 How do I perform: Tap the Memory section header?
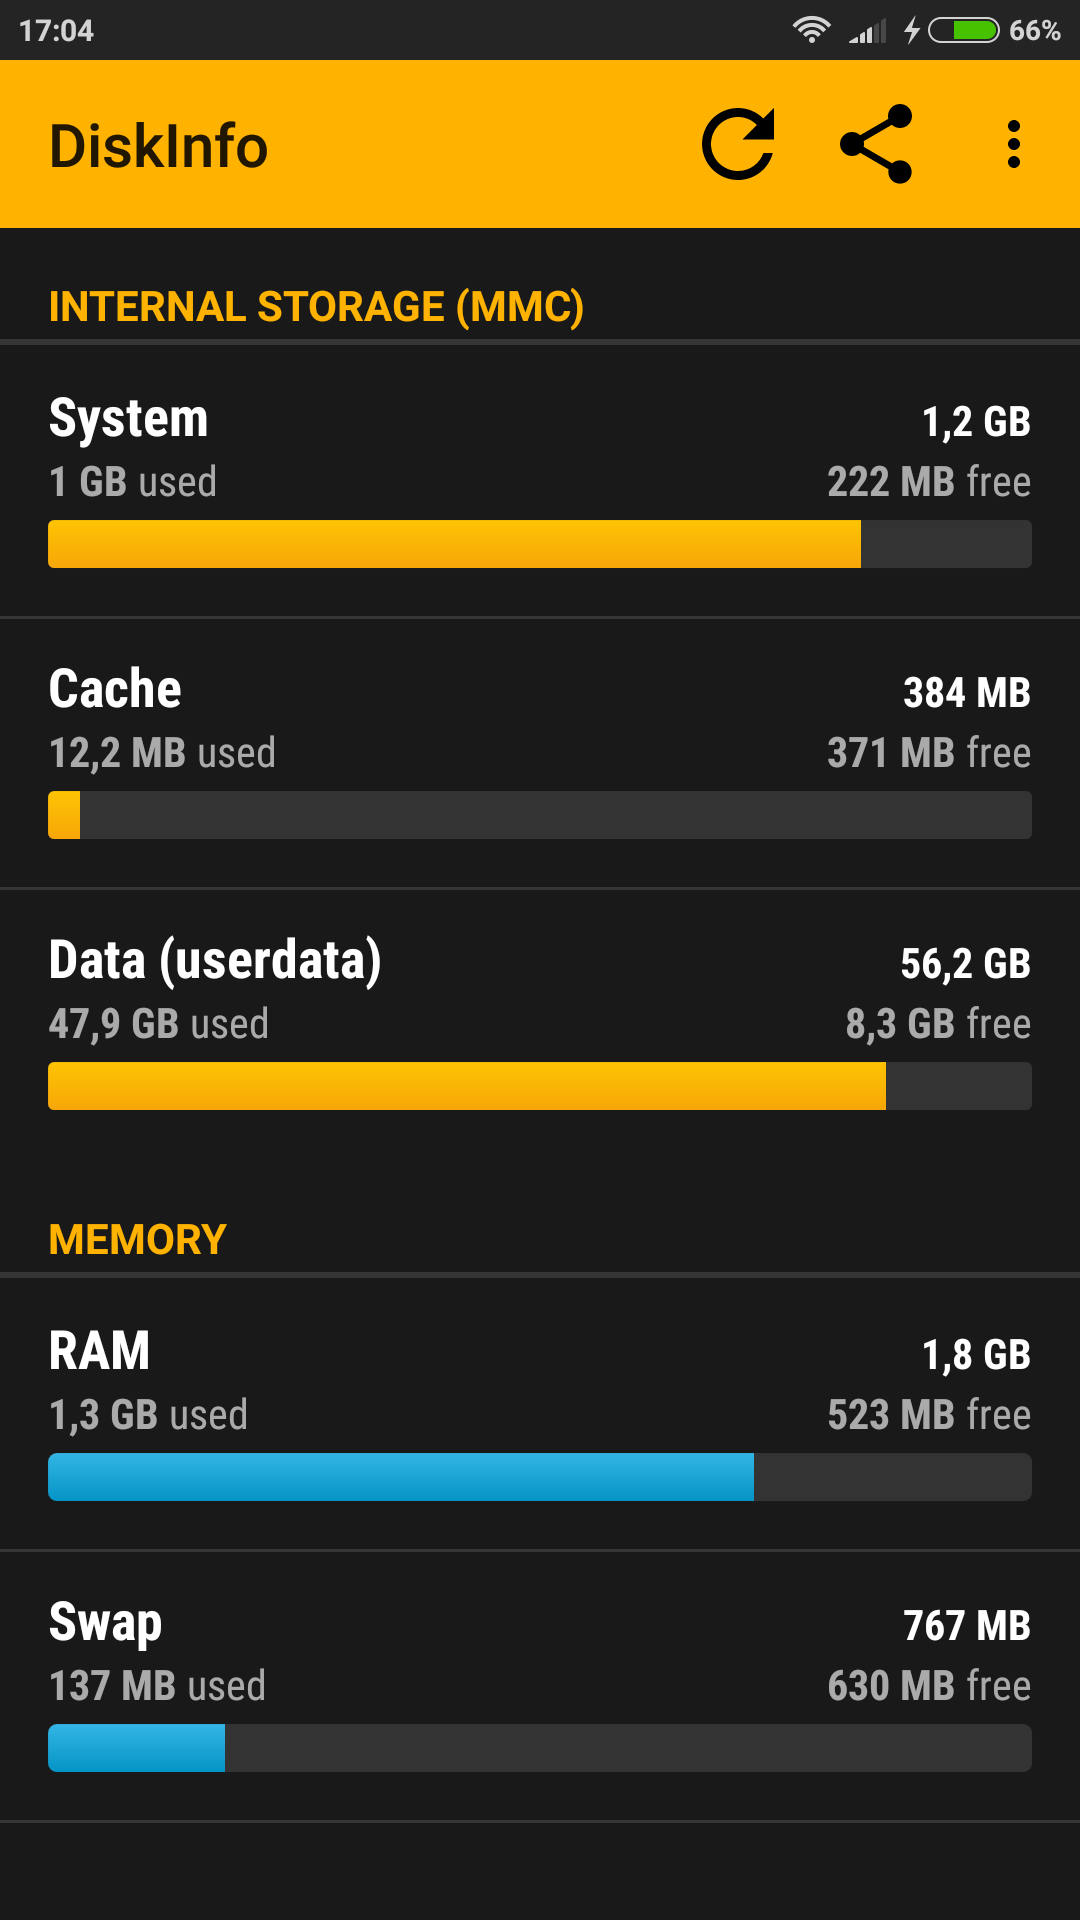tap(138, 1240)
